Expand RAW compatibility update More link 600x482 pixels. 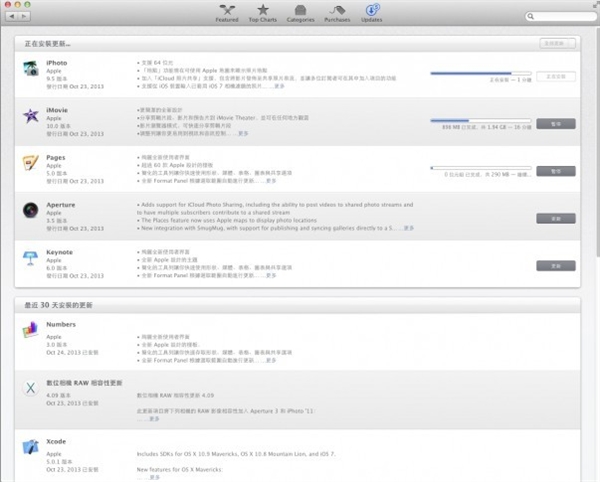154,419
